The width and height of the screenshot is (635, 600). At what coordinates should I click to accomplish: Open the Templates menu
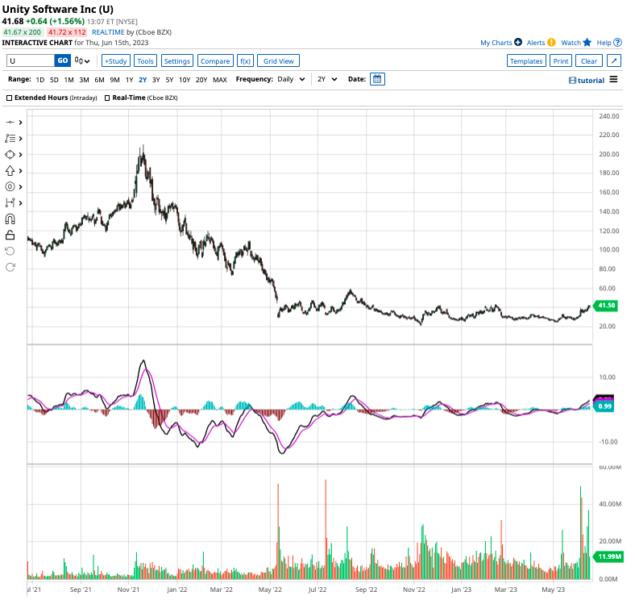pyautogui.click(x=526, y=61)
